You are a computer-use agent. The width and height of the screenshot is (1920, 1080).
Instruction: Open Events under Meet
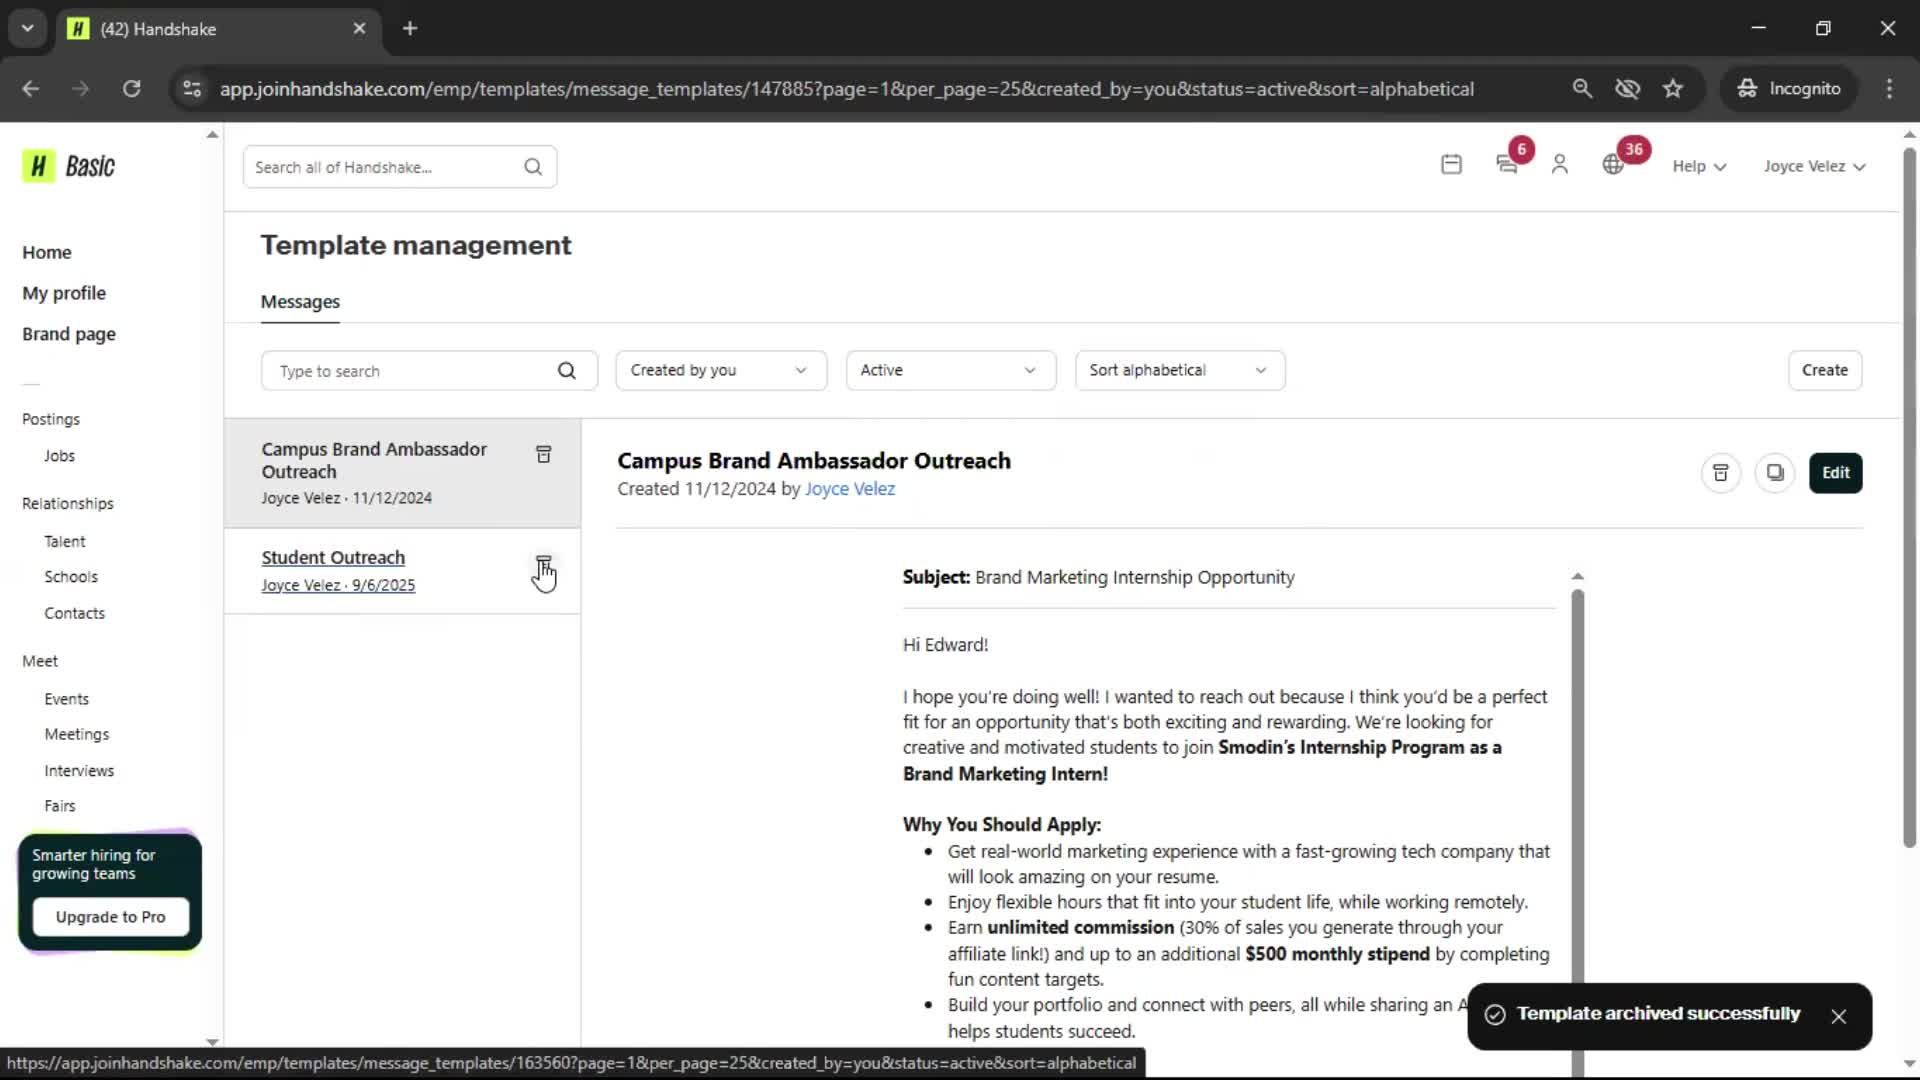66,699
